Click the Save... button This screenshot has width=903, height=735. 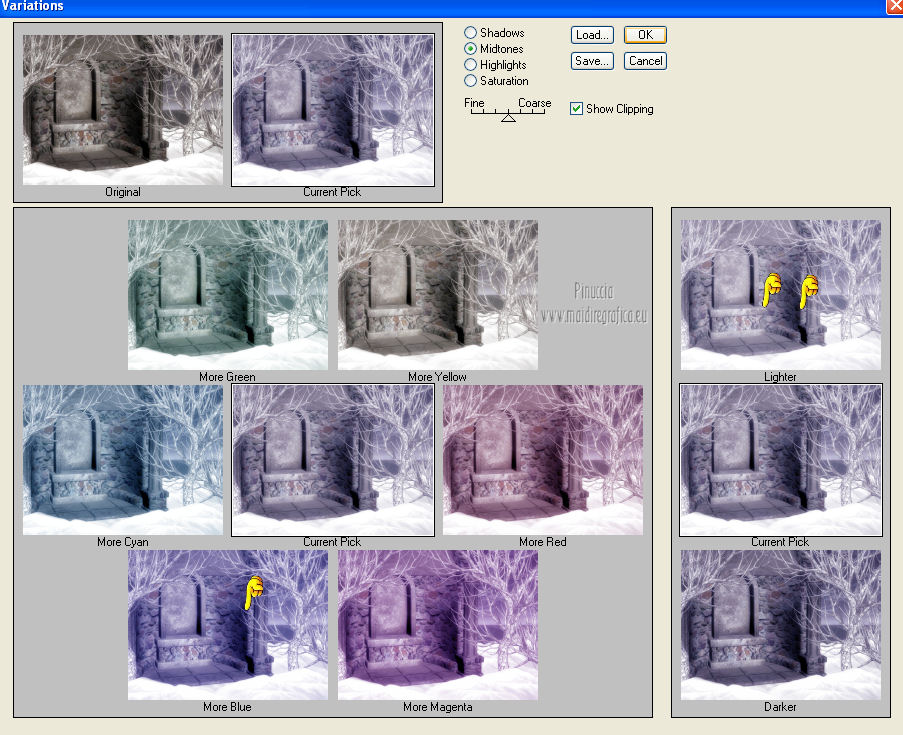[x=592, y=61]
